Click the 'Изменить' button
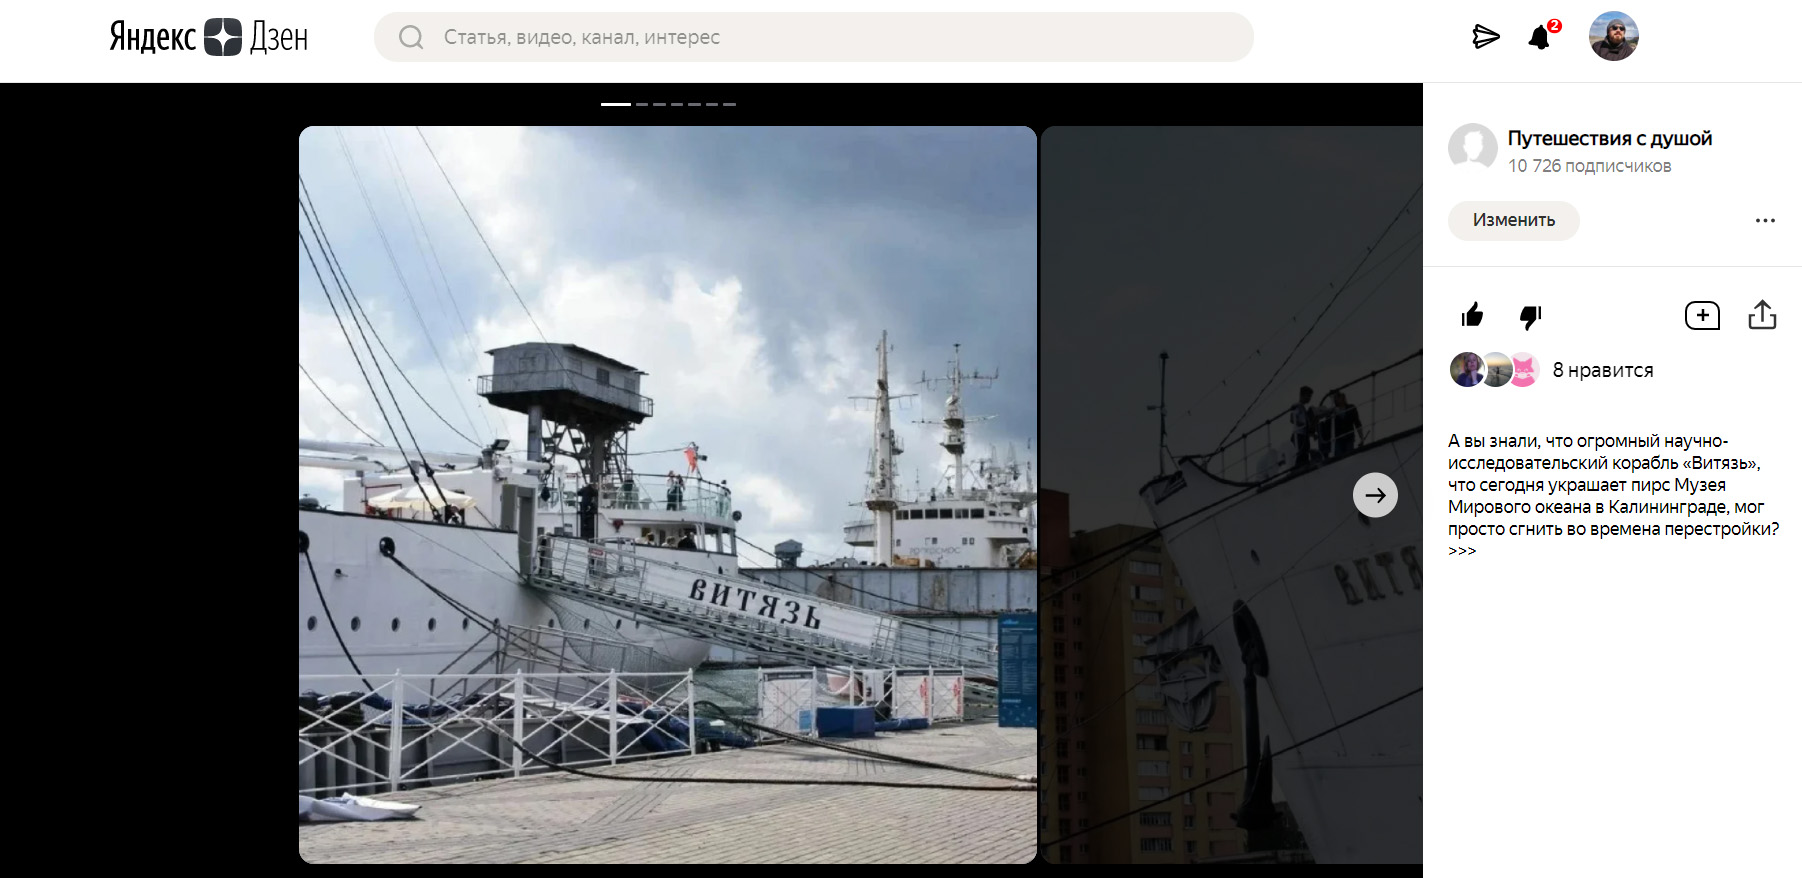This screenshot has width=1802, height=878. (x=1513, y=220)
